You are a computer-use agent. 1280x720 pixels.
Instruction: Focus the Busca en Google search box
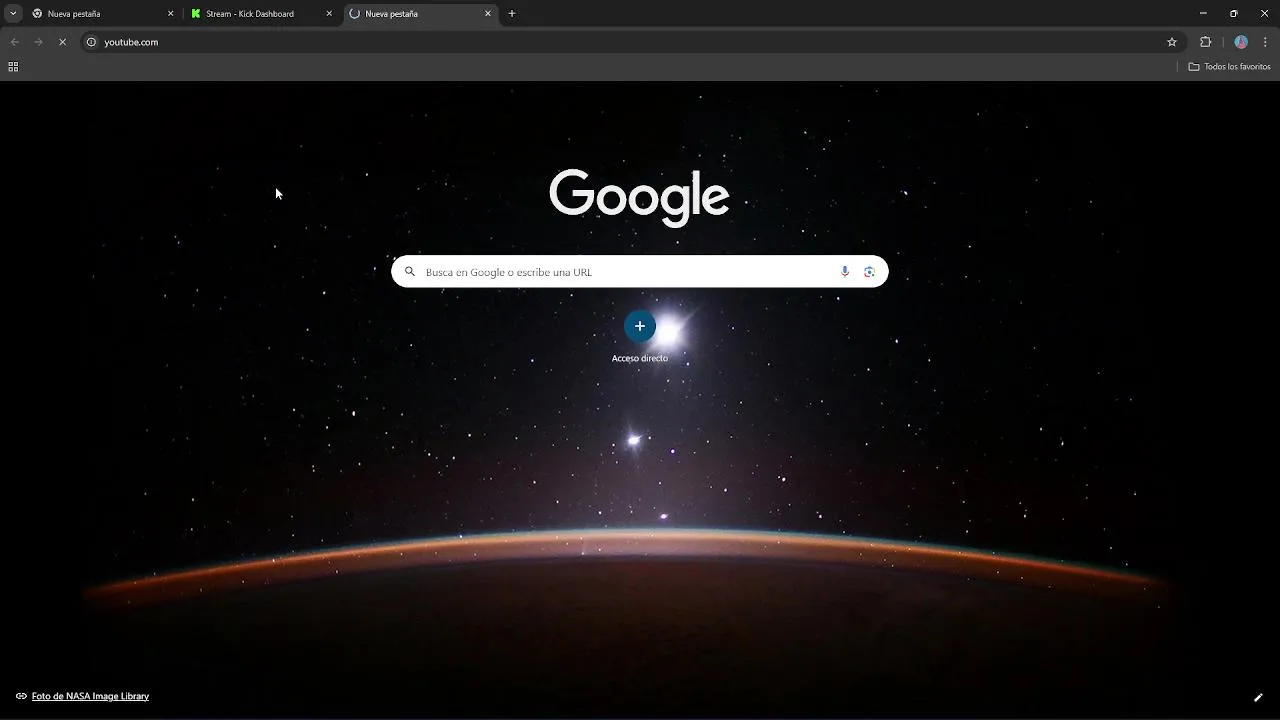point(640,272)
